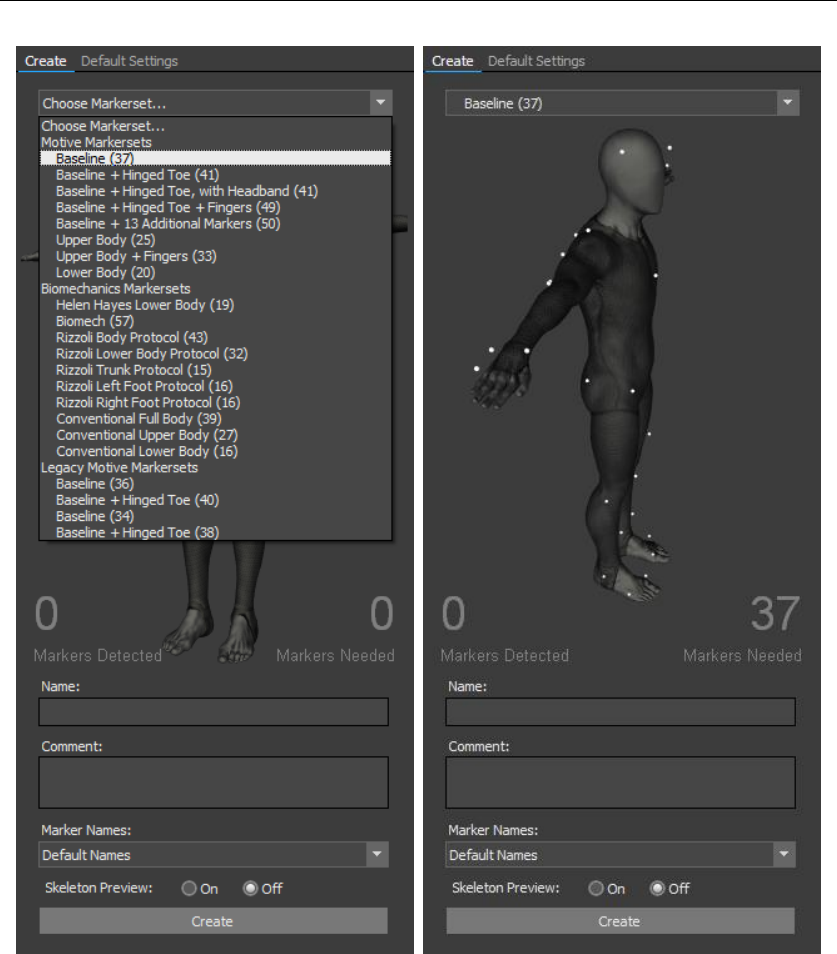This screenshot has width=837, height=954.
Task: Set Skeleton Preview Off in right panel
Action: [657, 888]
